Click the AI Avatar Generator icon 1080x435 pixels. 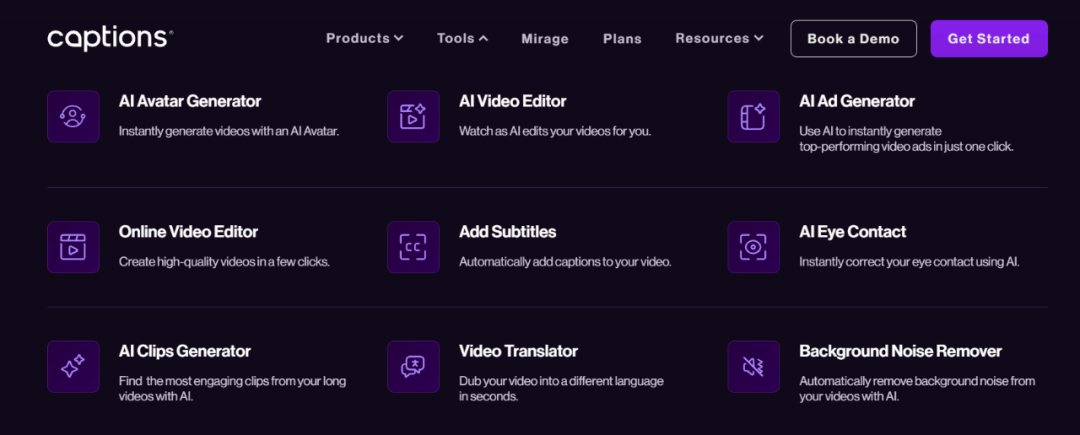(x=73, y=116)
